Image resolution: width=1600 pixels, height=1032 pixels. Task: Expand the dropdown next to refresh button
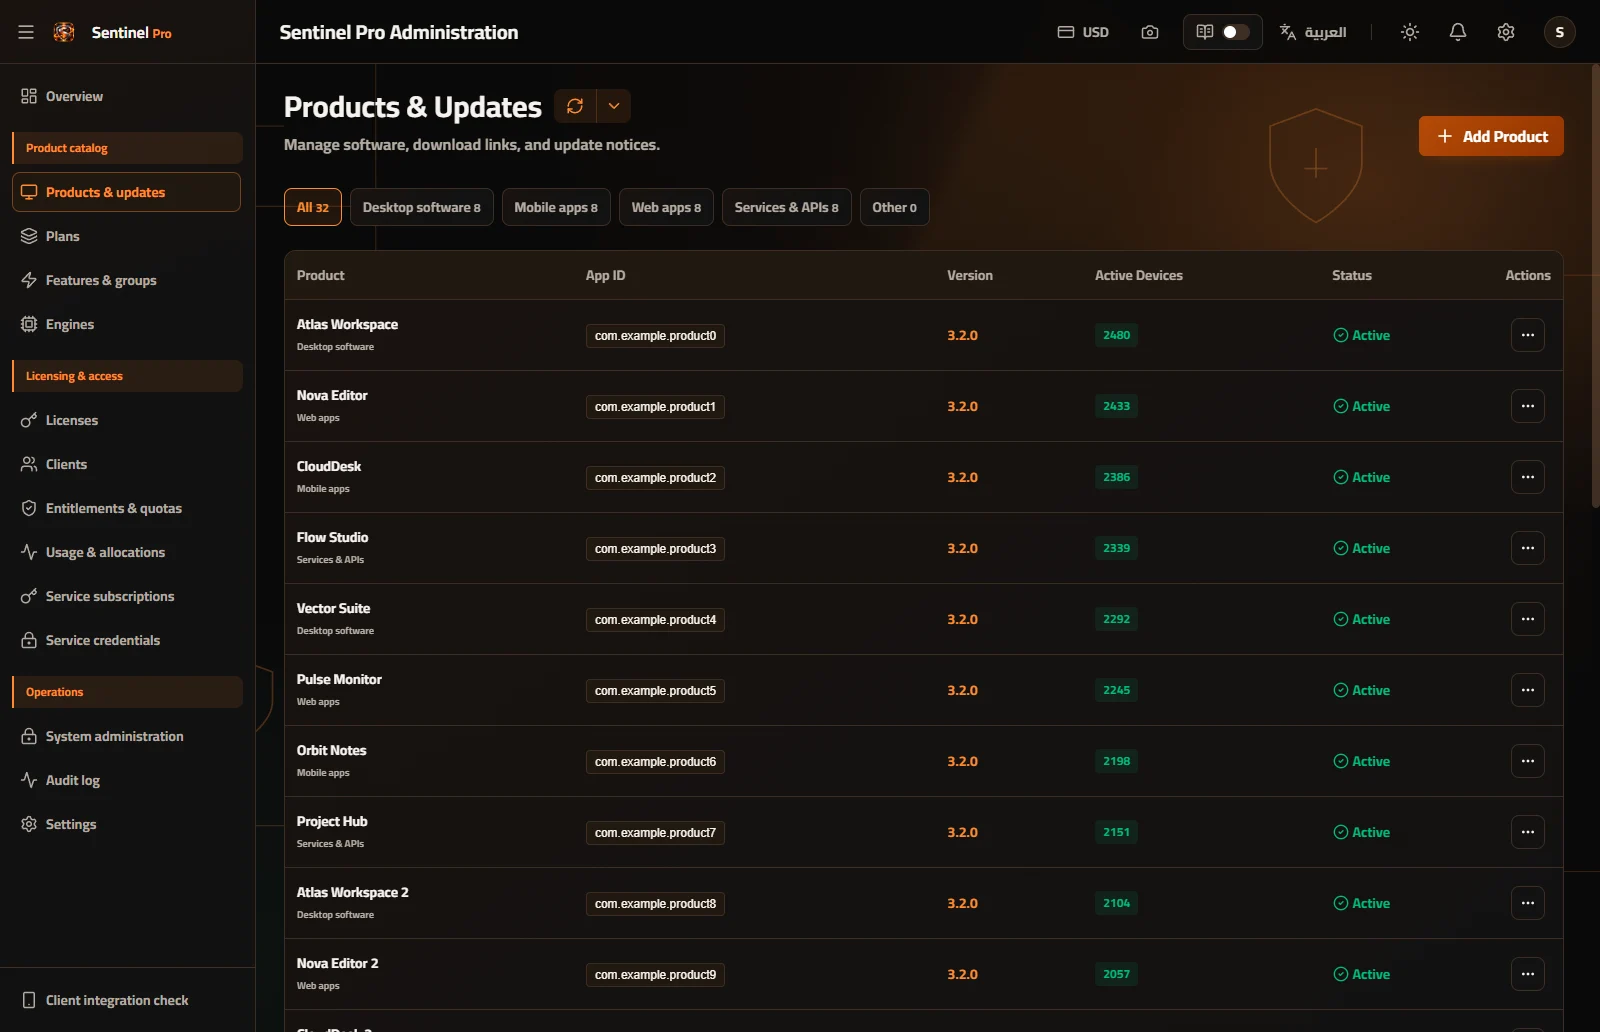pyautogui.click(x=614, y=106)
